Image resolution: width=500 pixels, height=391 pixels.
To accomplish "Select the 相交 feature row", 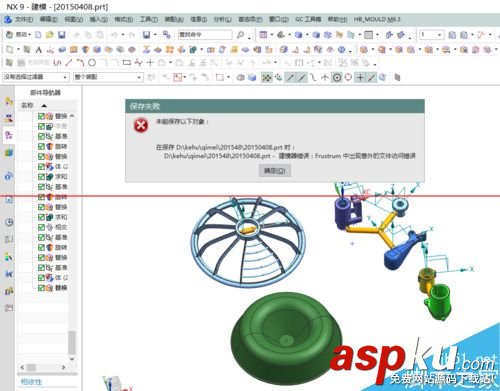I will (x=53, y=227).
